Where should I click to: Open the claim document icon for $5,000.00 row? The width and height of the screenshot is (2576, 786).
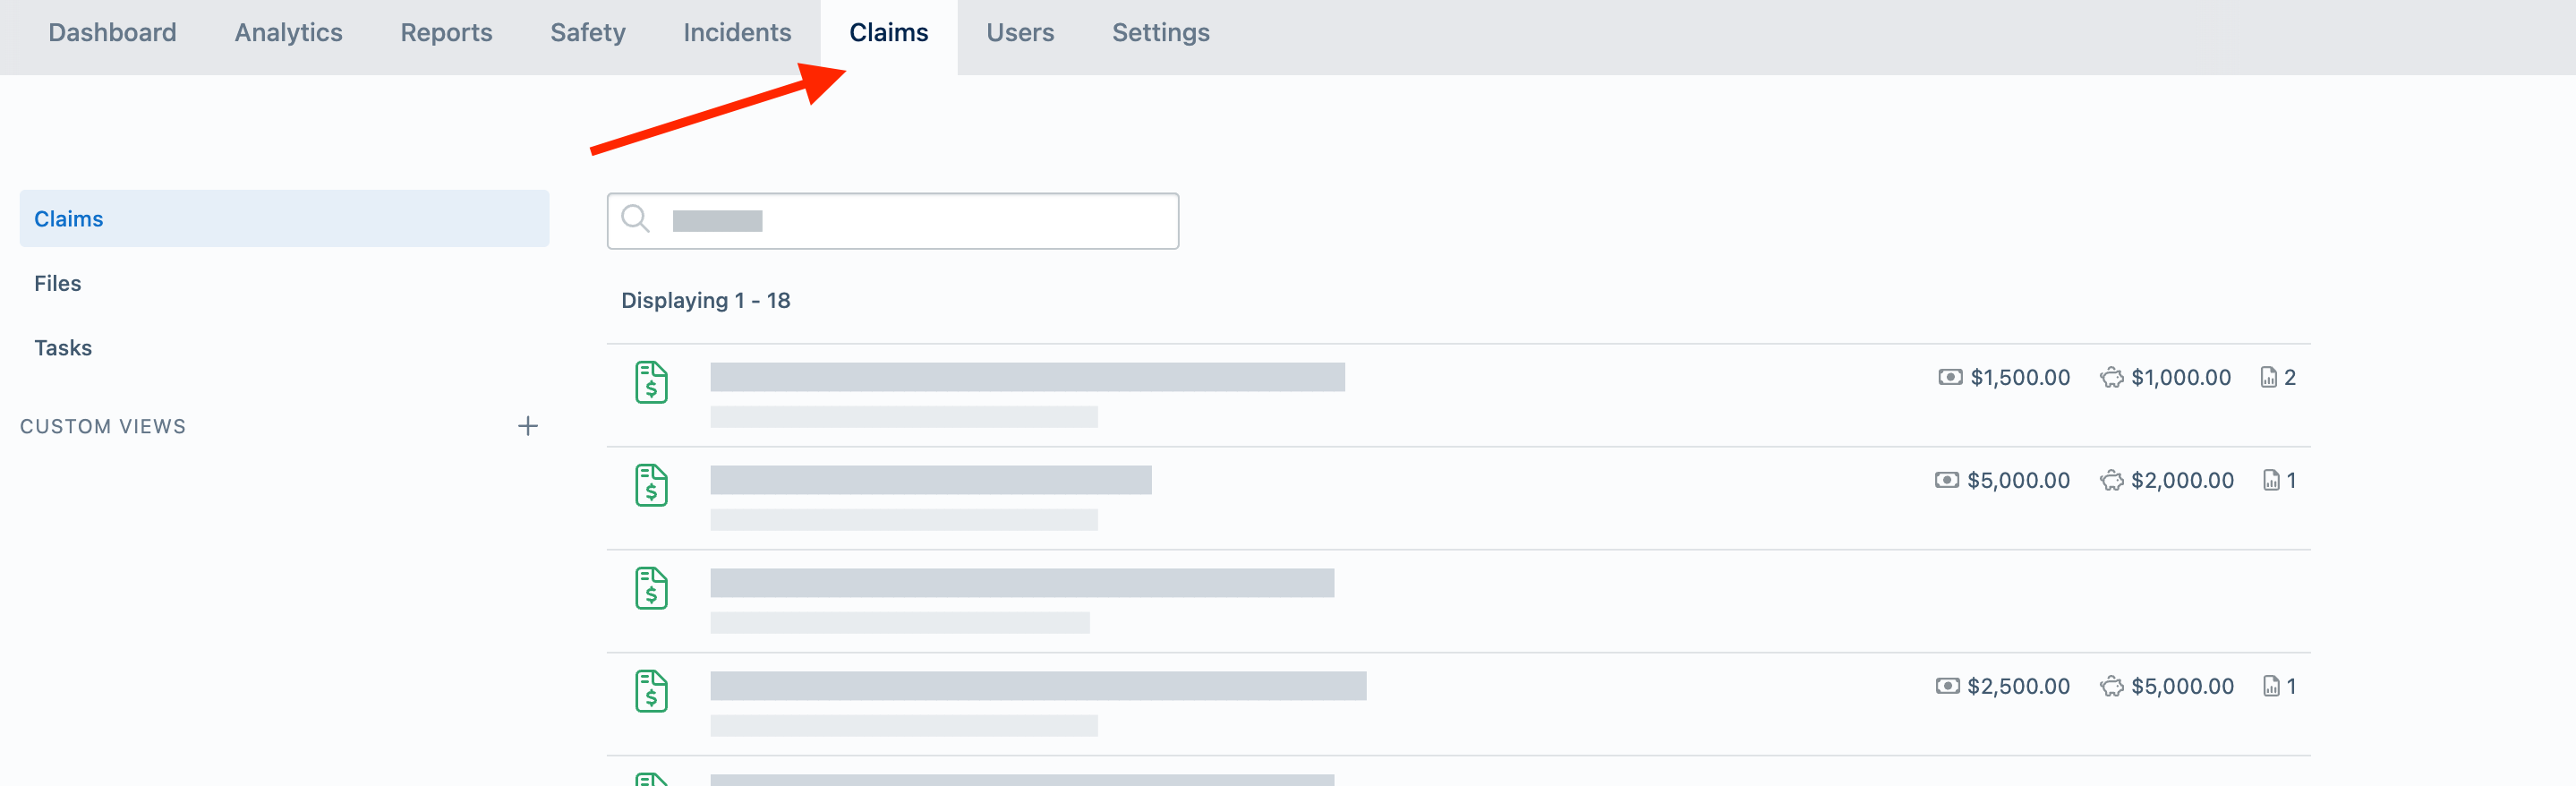(x=651, y=485)
